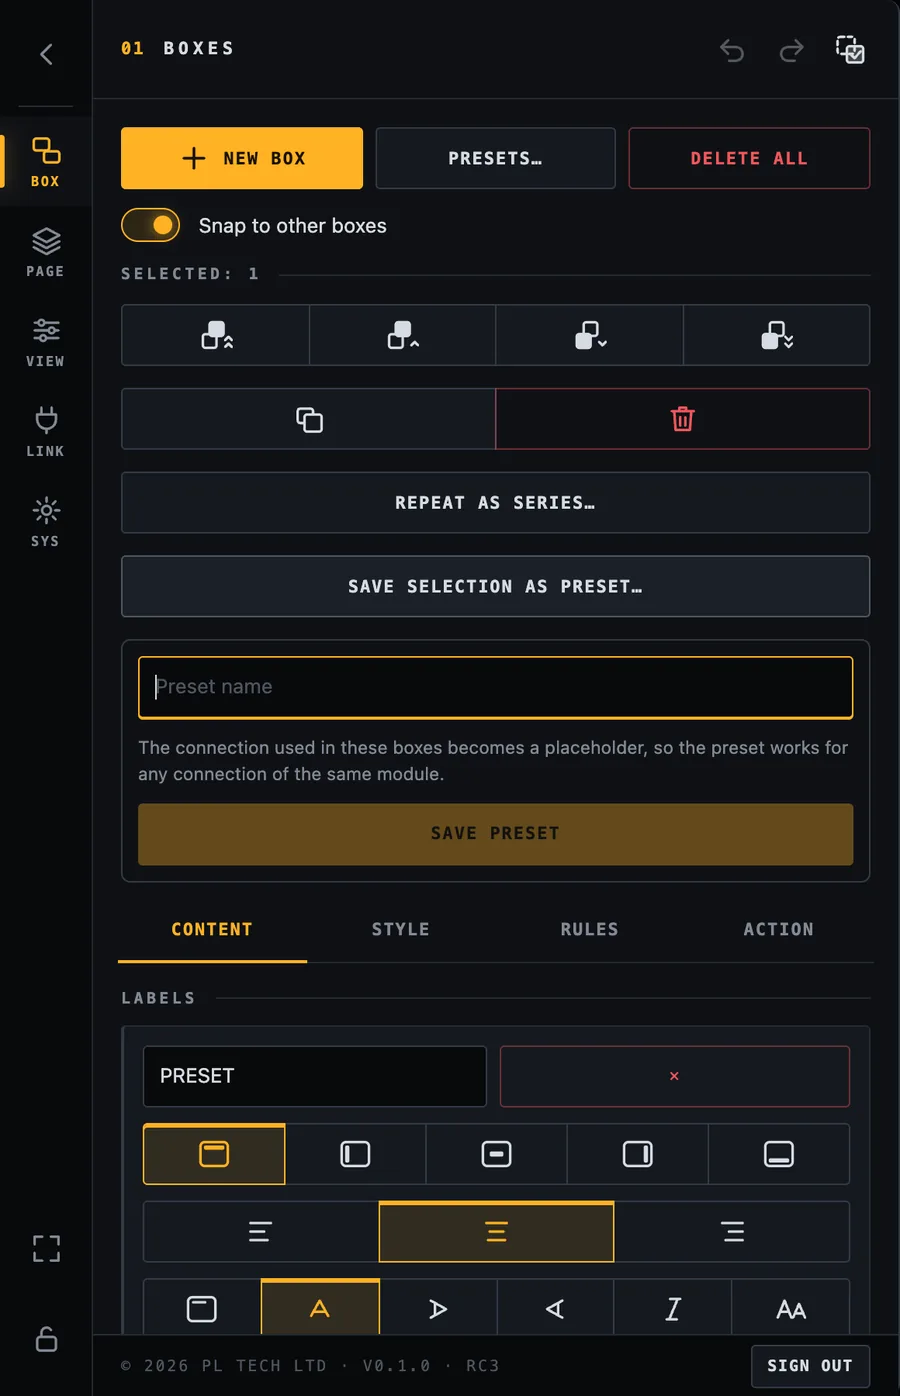Click Save Selection as Preset… button

coord(495,587)
